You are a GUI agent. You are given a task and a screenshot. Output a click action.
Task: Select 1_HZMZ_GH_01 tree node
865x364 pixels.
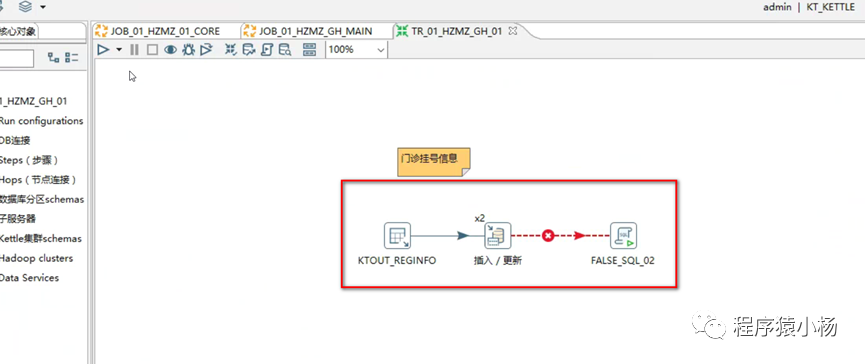click(34, 101)
